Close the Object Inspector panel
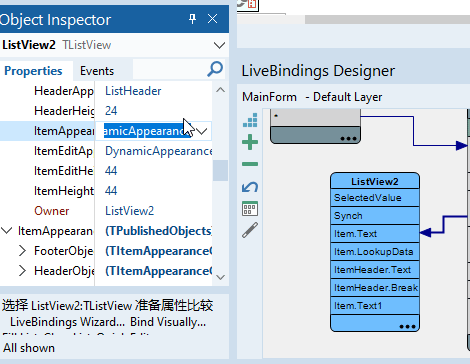The image size is (470, 364). [x=212, y=19]
